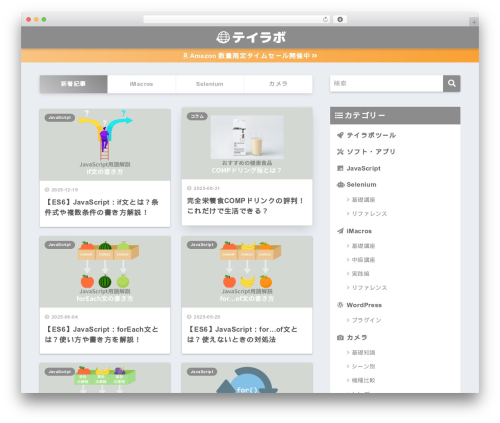Open ソフト・アプリ category
Viewport: 500px width, 423px height.
pyautogui.click(x=371, y=152)
